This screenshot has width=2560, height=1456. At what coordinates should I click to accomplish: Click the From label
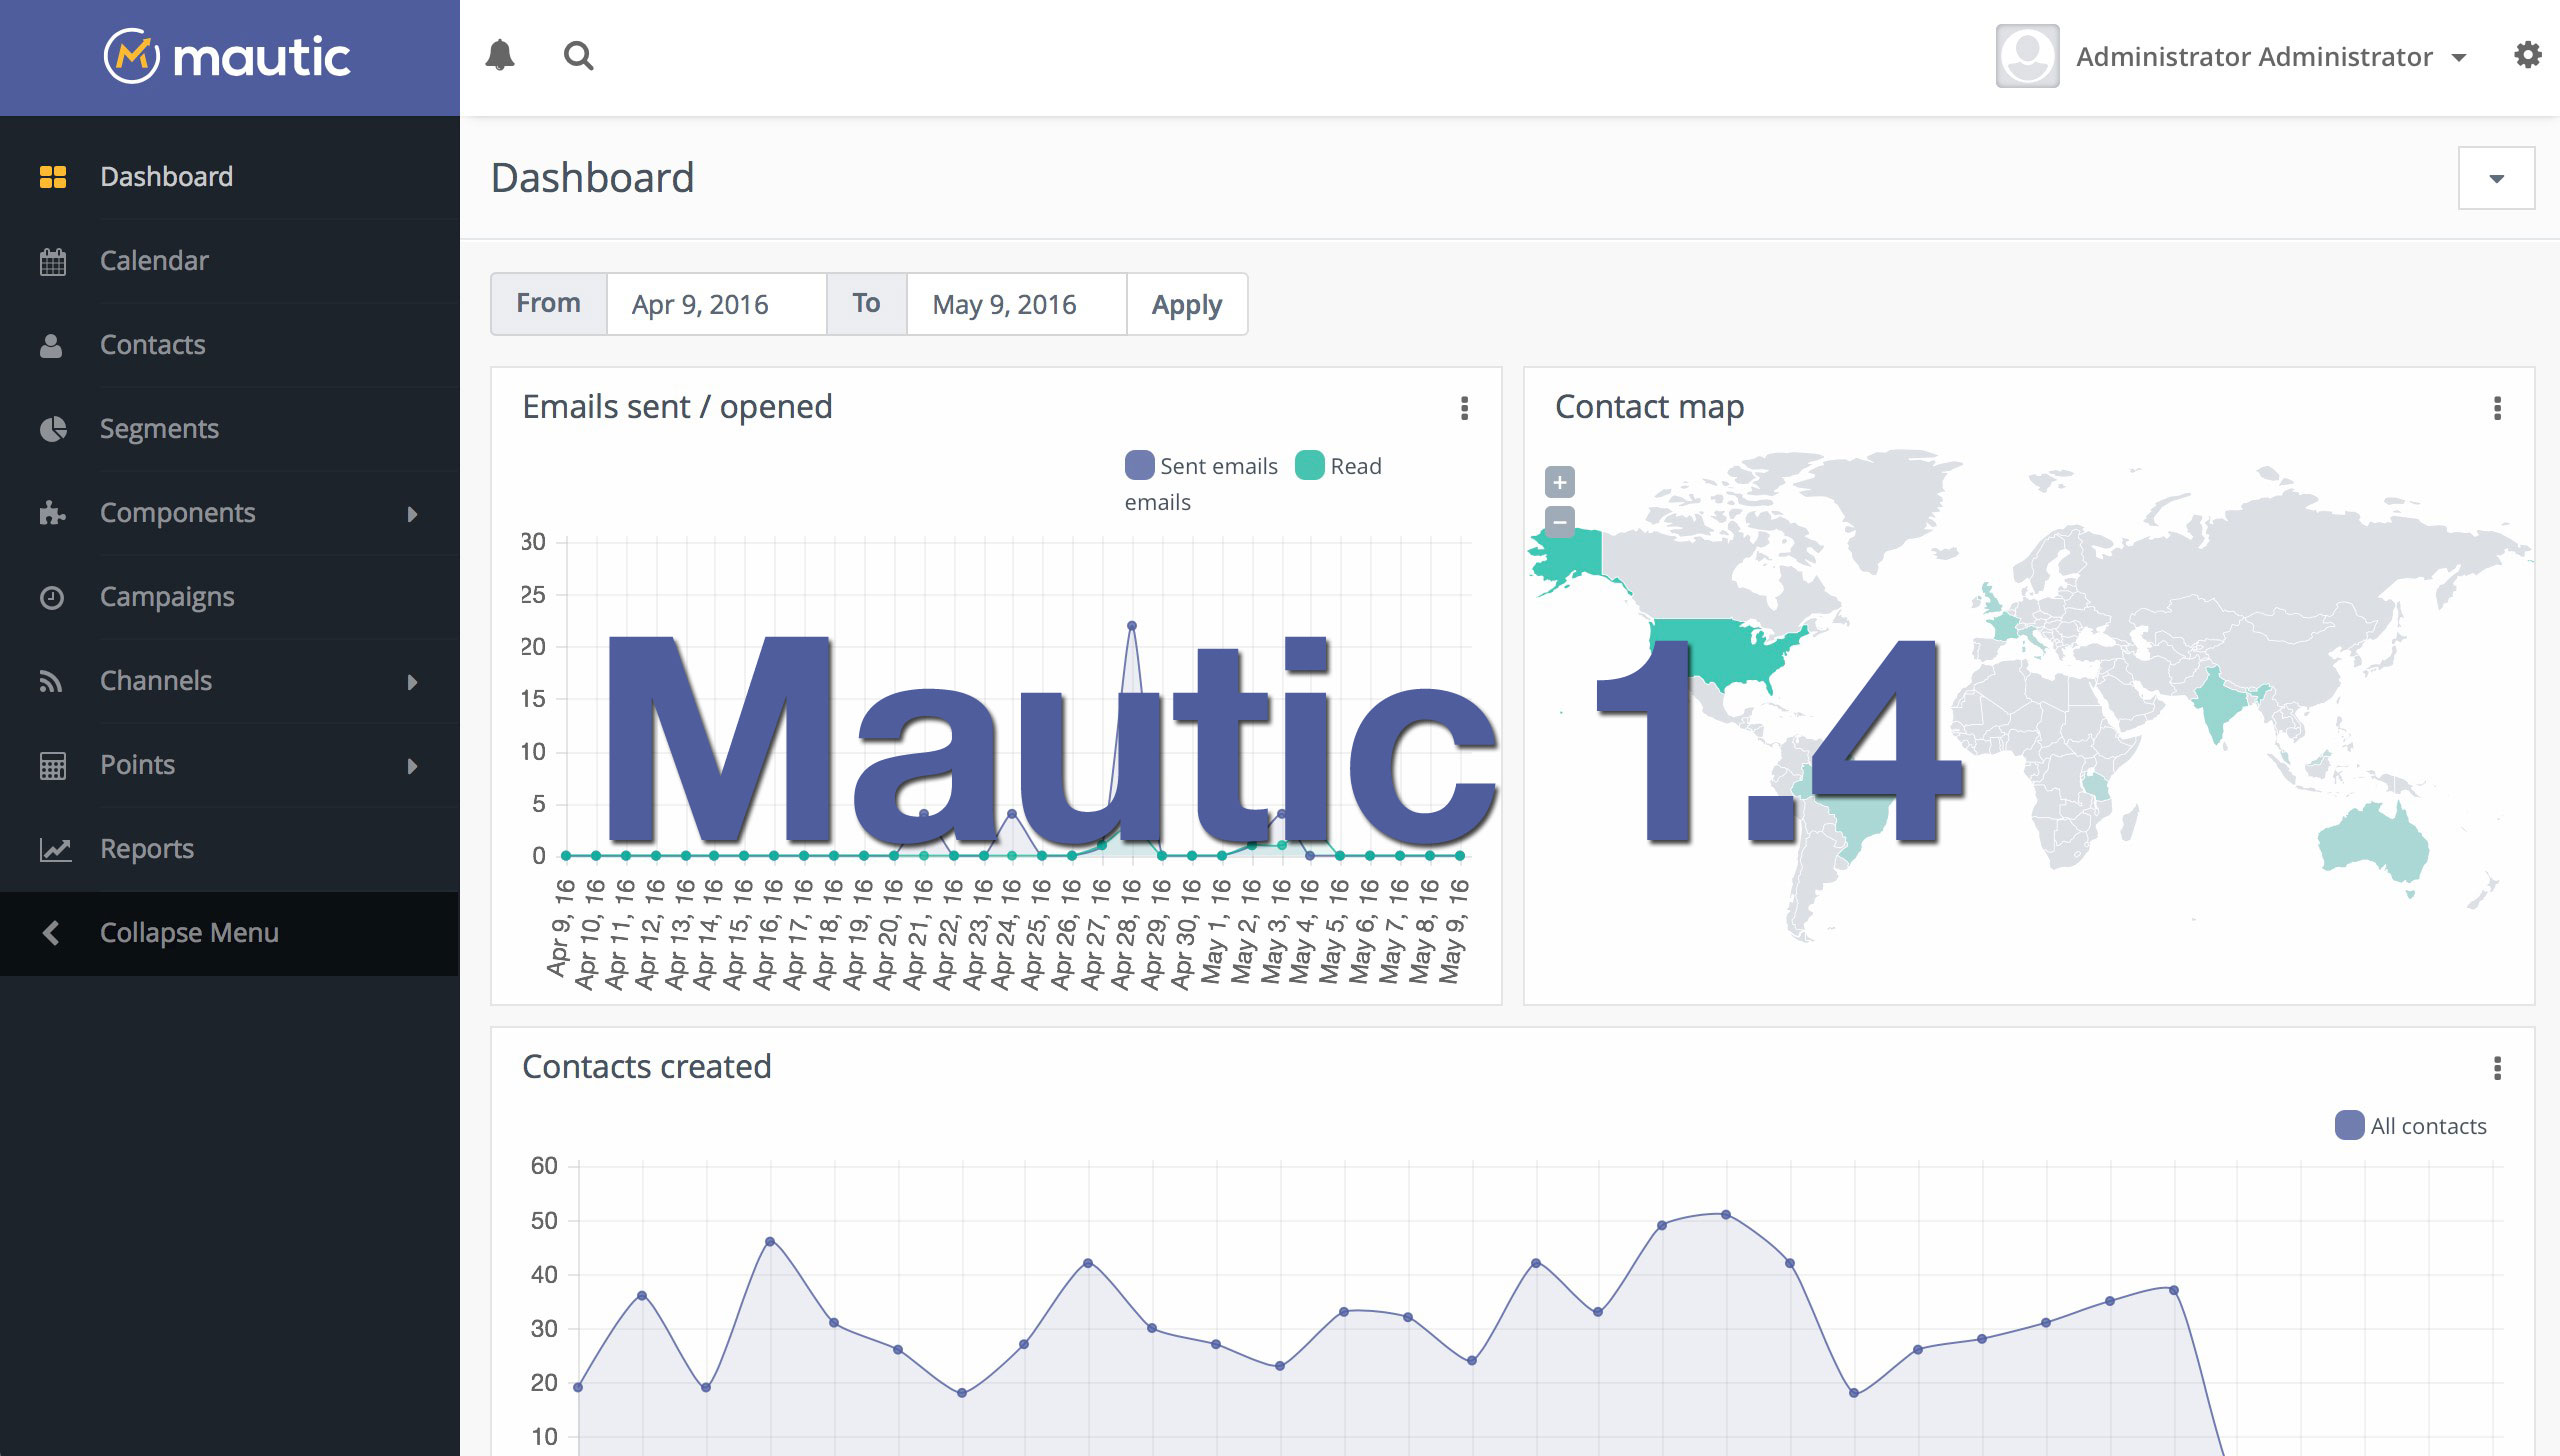point(548,303)
